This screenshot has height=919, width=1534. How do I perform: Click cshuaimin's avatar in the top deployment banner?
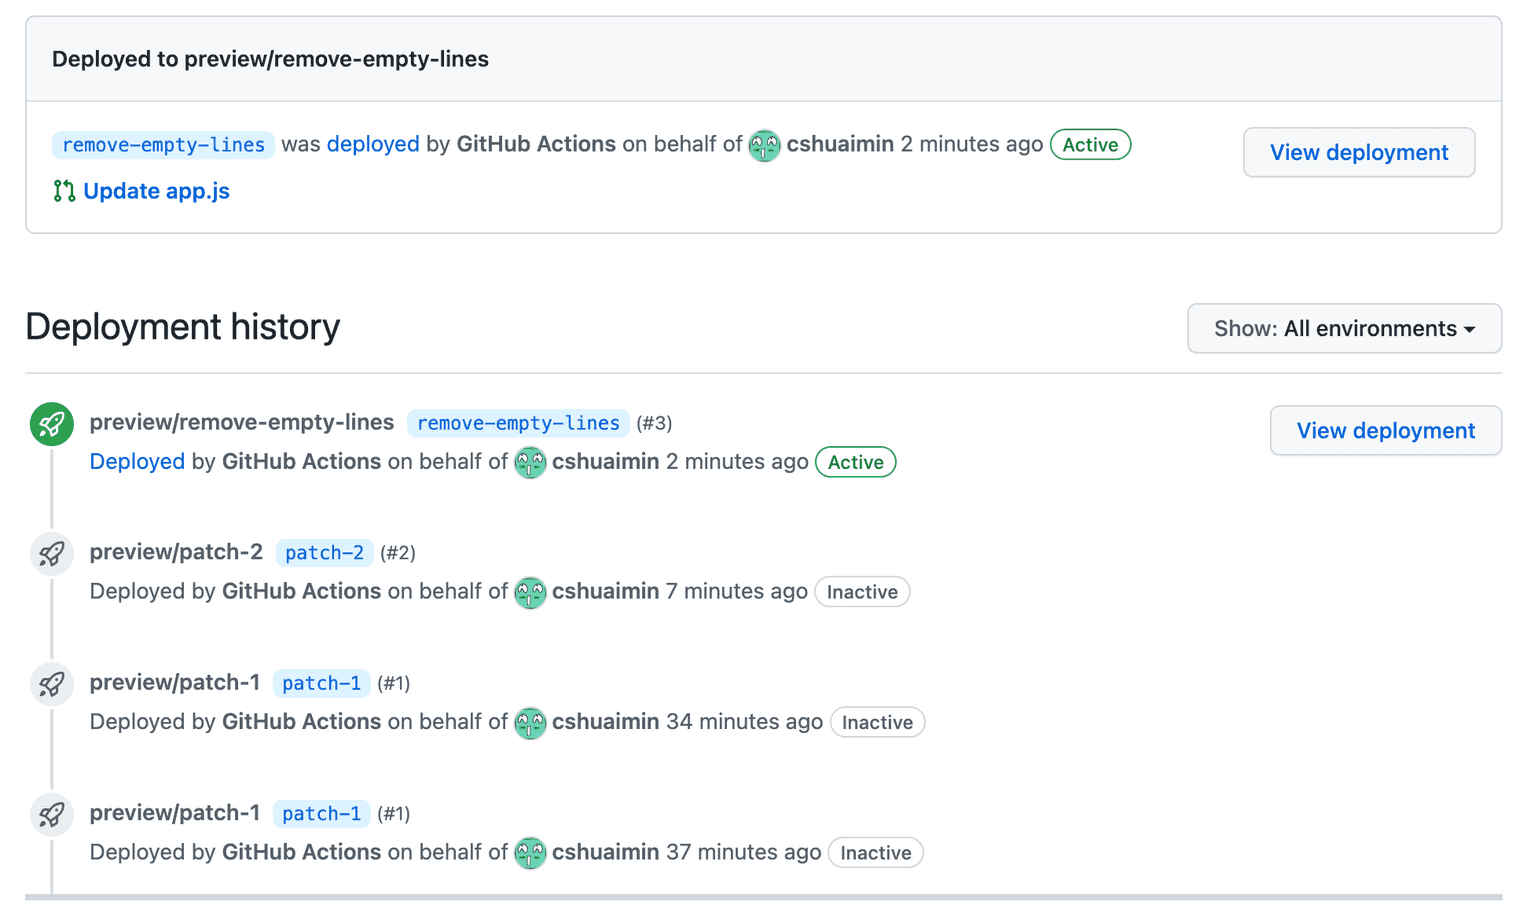pyautogui.click(x=764, y=145)
